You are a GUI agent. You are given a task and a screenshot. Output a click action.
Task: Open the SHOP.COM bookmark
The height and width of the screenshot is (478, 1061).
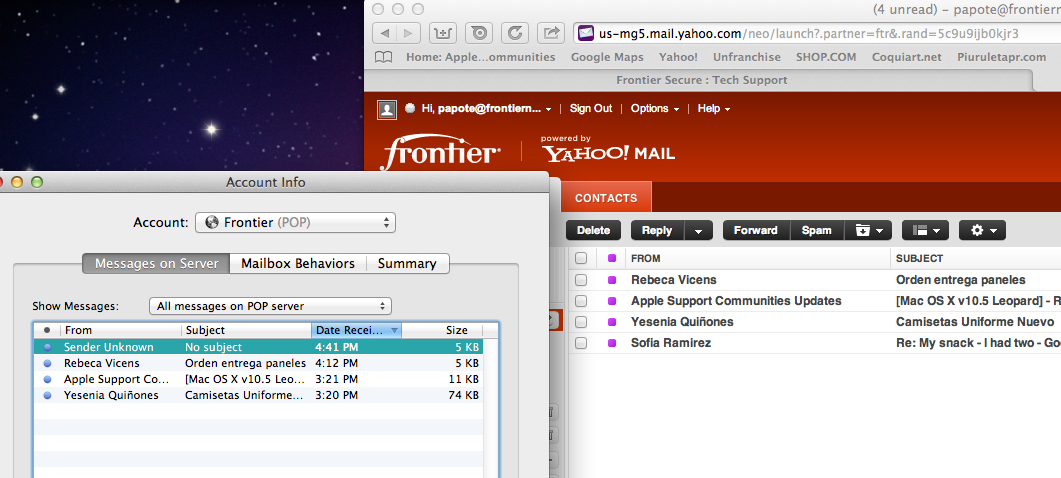(x=826, y=58)
